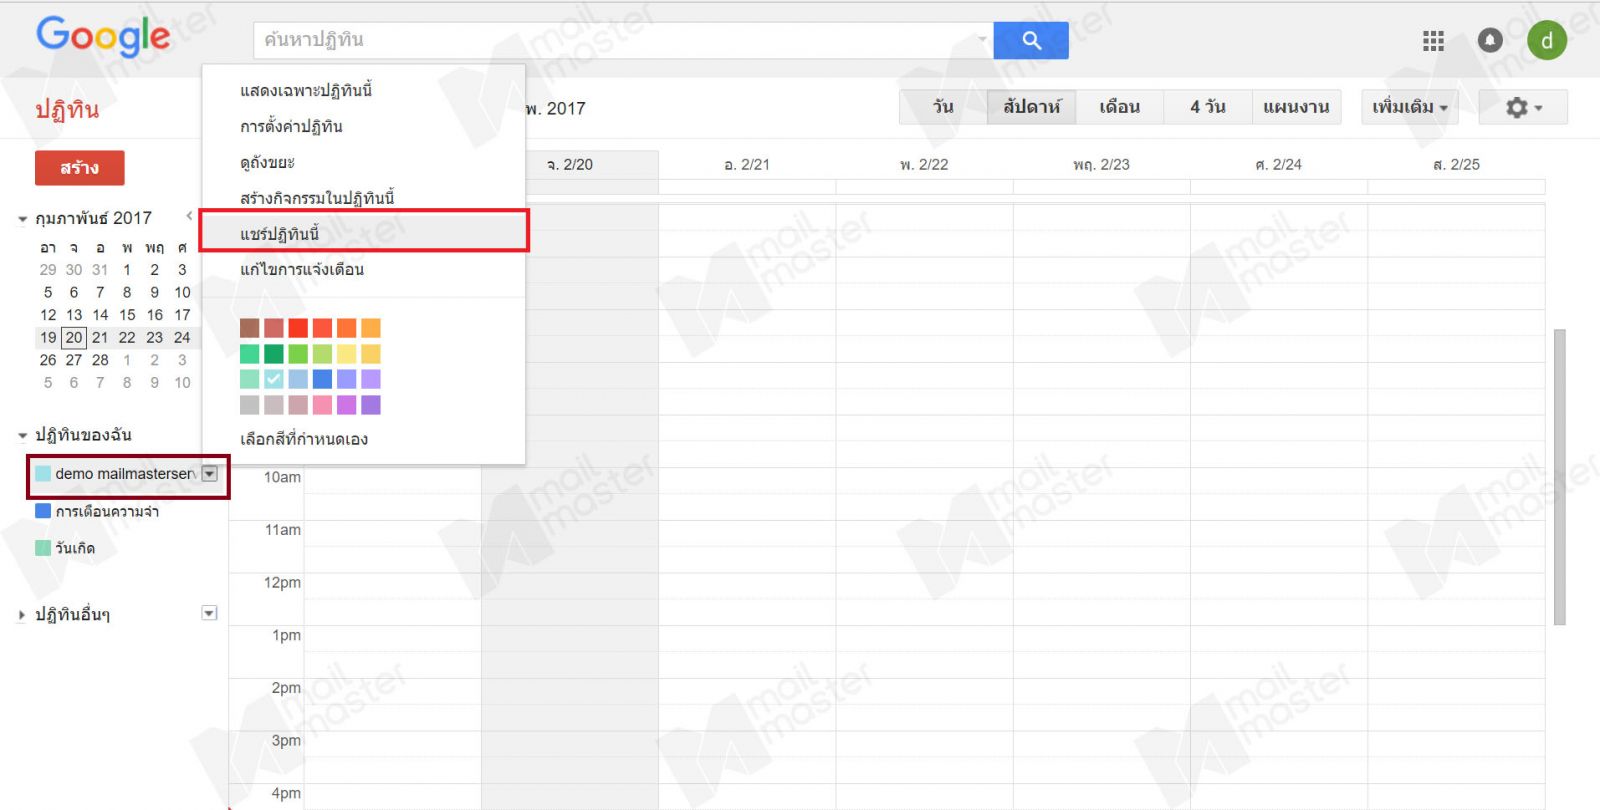Screen dimensions: 1600x810
Task: Collapse the กุมภาพันธ์ 2017 mini calendar
Action: pyautogui.click(x=22, y=219)
